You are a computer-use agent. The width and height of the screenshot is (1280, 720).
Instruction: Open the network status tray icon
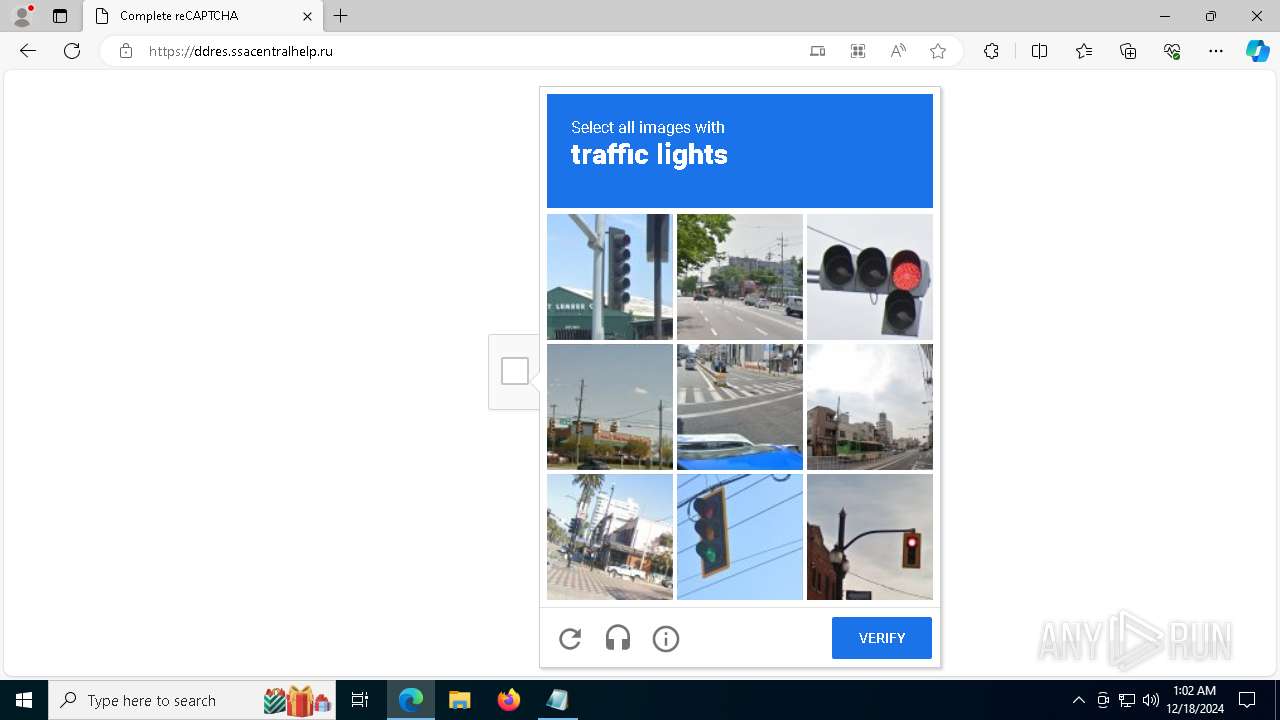click(x=1127, y=700)
